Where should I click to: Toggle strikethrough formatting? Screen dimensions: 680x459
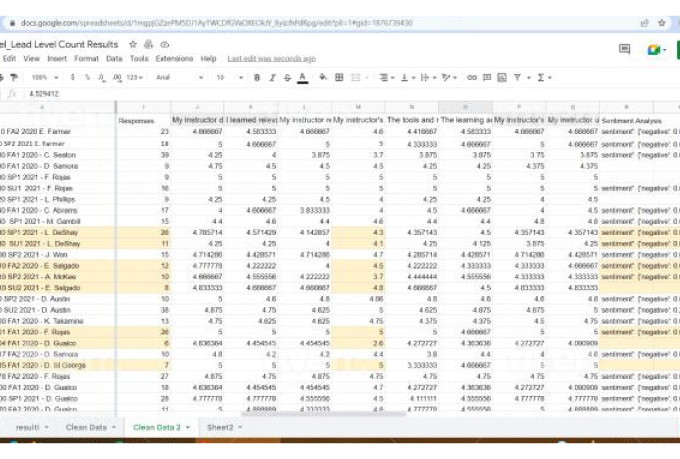[x=287, y=77]
